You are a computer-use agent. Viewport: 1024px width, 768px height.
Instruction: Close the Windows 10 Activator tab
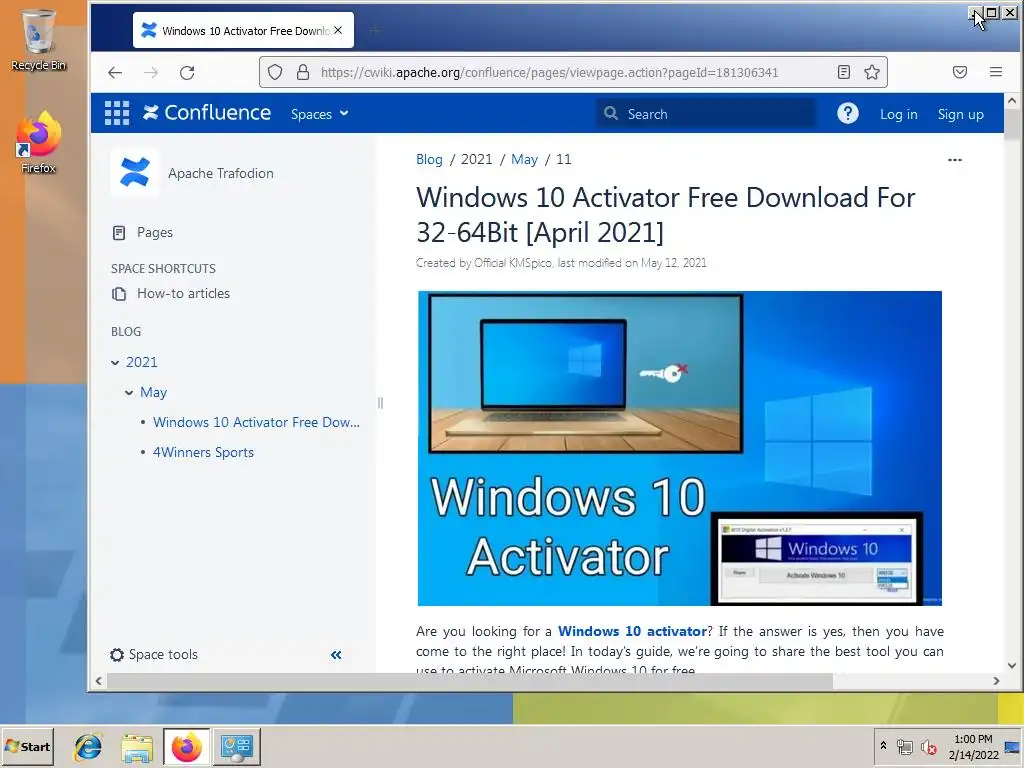338,30
